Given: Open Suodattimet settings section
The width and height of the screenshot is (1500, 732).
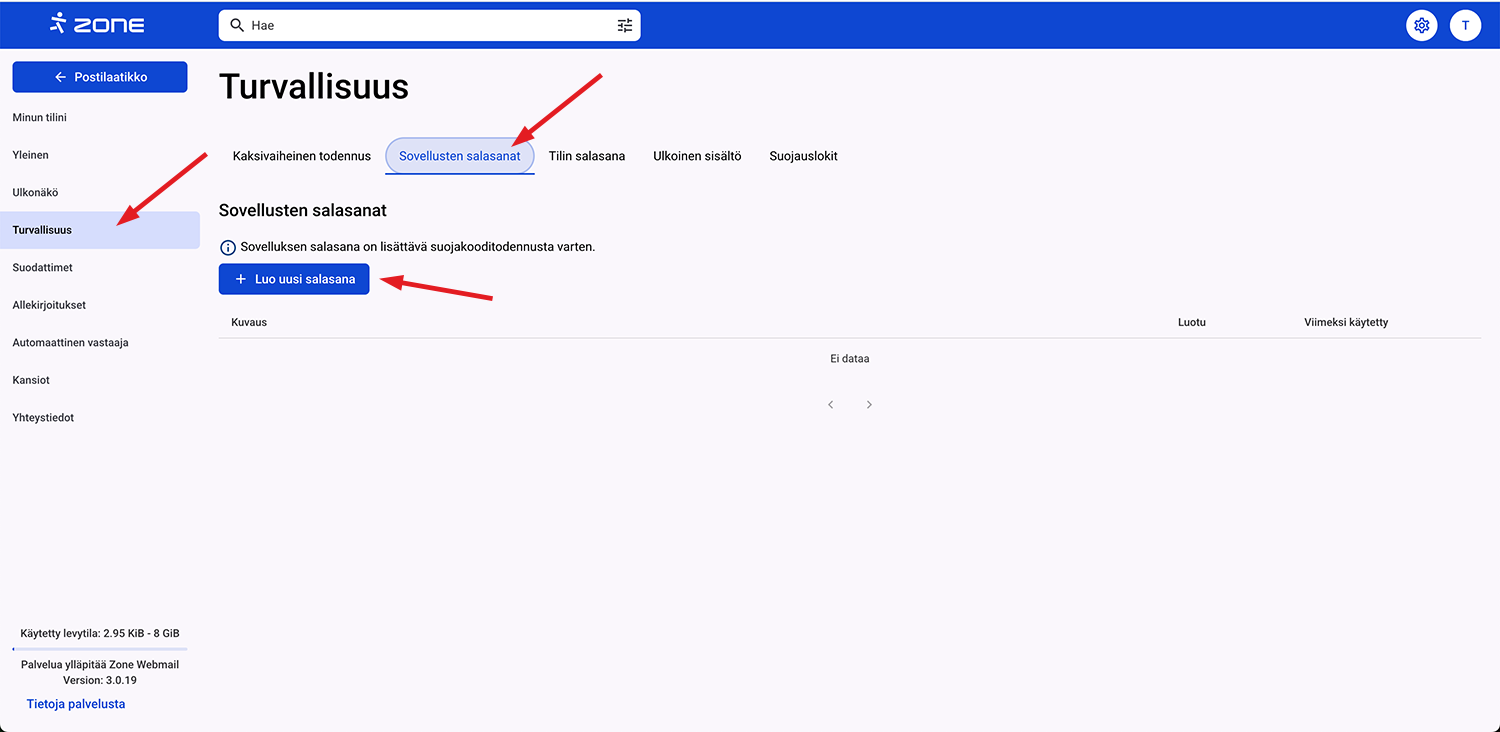Looking at the screenshot, I should click(x=43, y=268).
